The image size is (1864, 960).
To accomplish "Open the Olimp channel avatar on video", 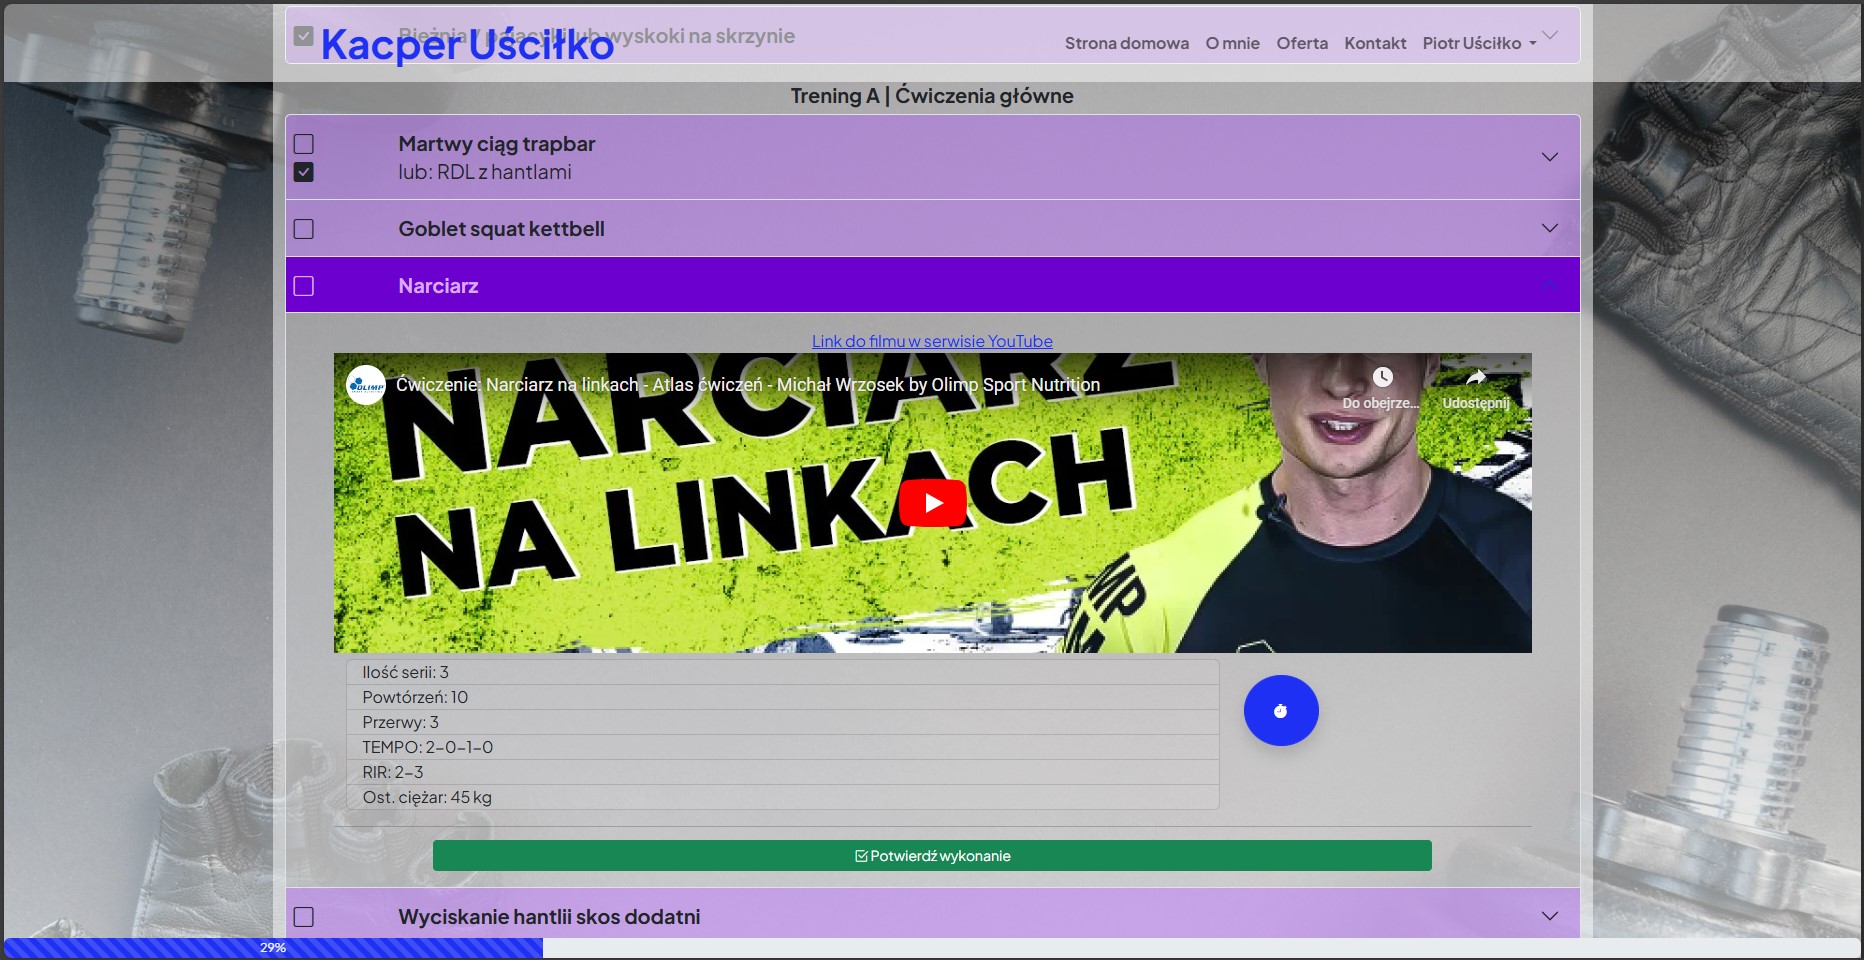I will (366, 385).
